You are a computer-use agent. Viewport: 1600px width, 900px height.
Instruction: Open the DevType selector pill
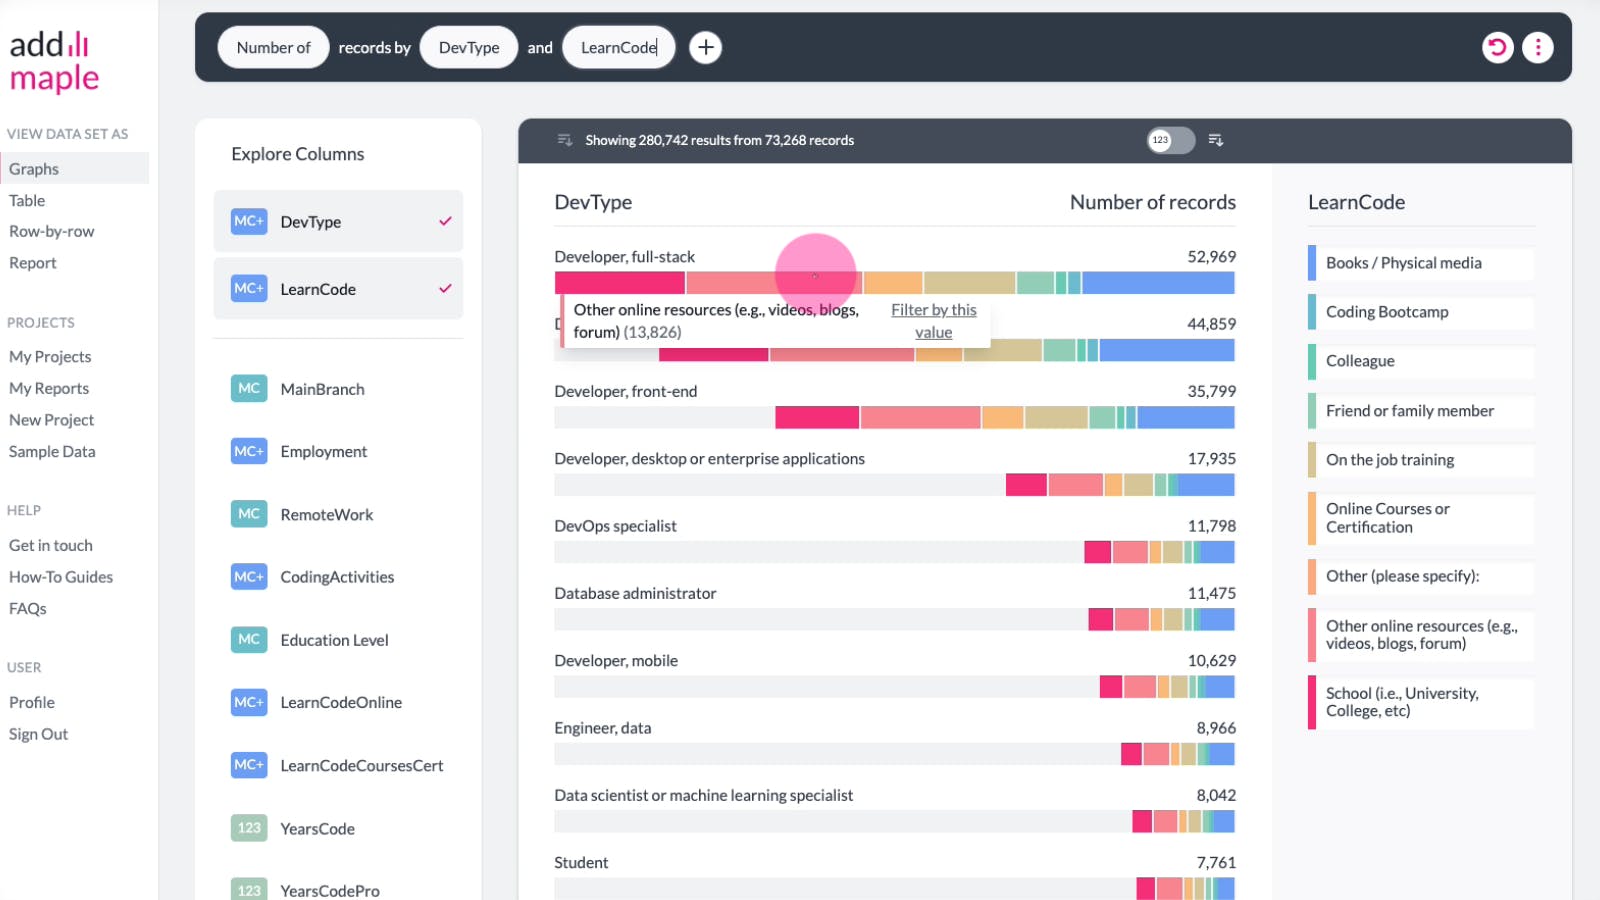pos(468,47)
